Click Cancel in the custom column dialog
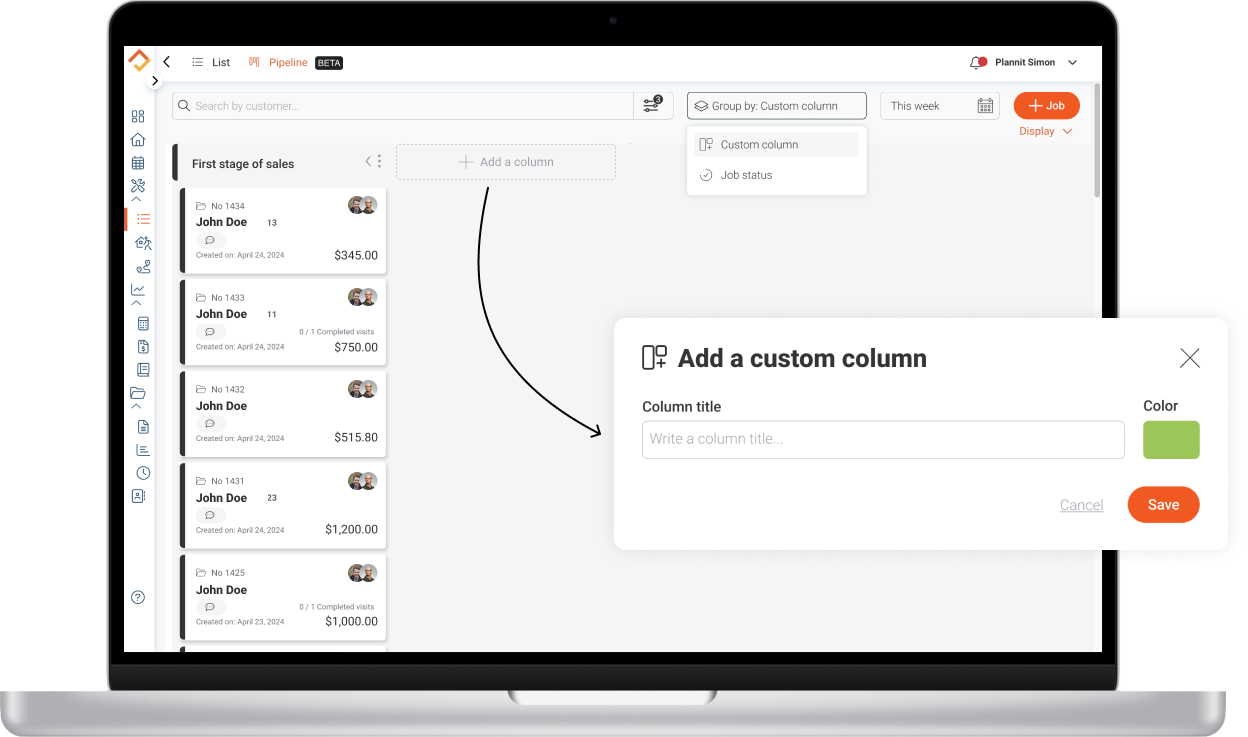 [x=1081, y=505]
